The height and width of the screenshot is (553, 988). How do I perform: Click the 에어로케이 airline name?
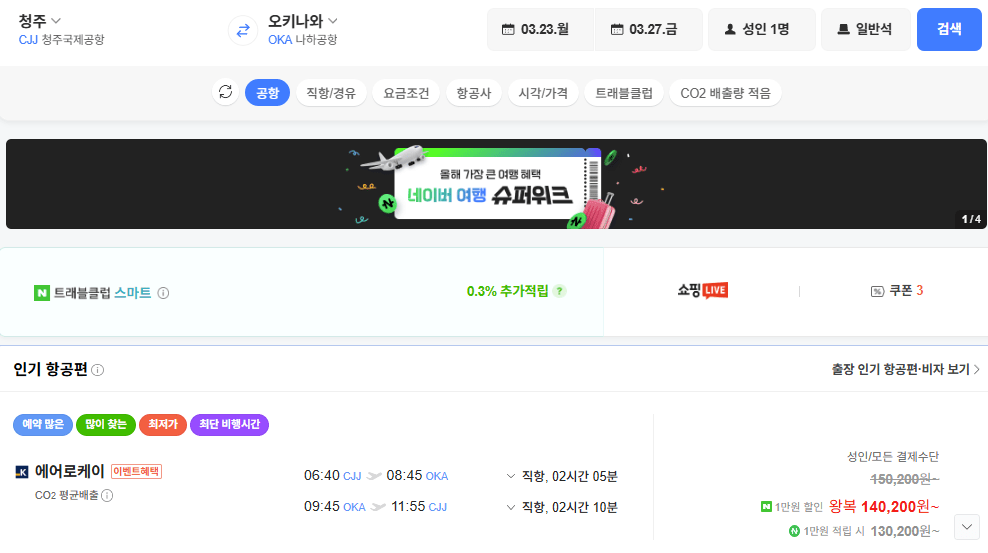[x=69, y=471]
